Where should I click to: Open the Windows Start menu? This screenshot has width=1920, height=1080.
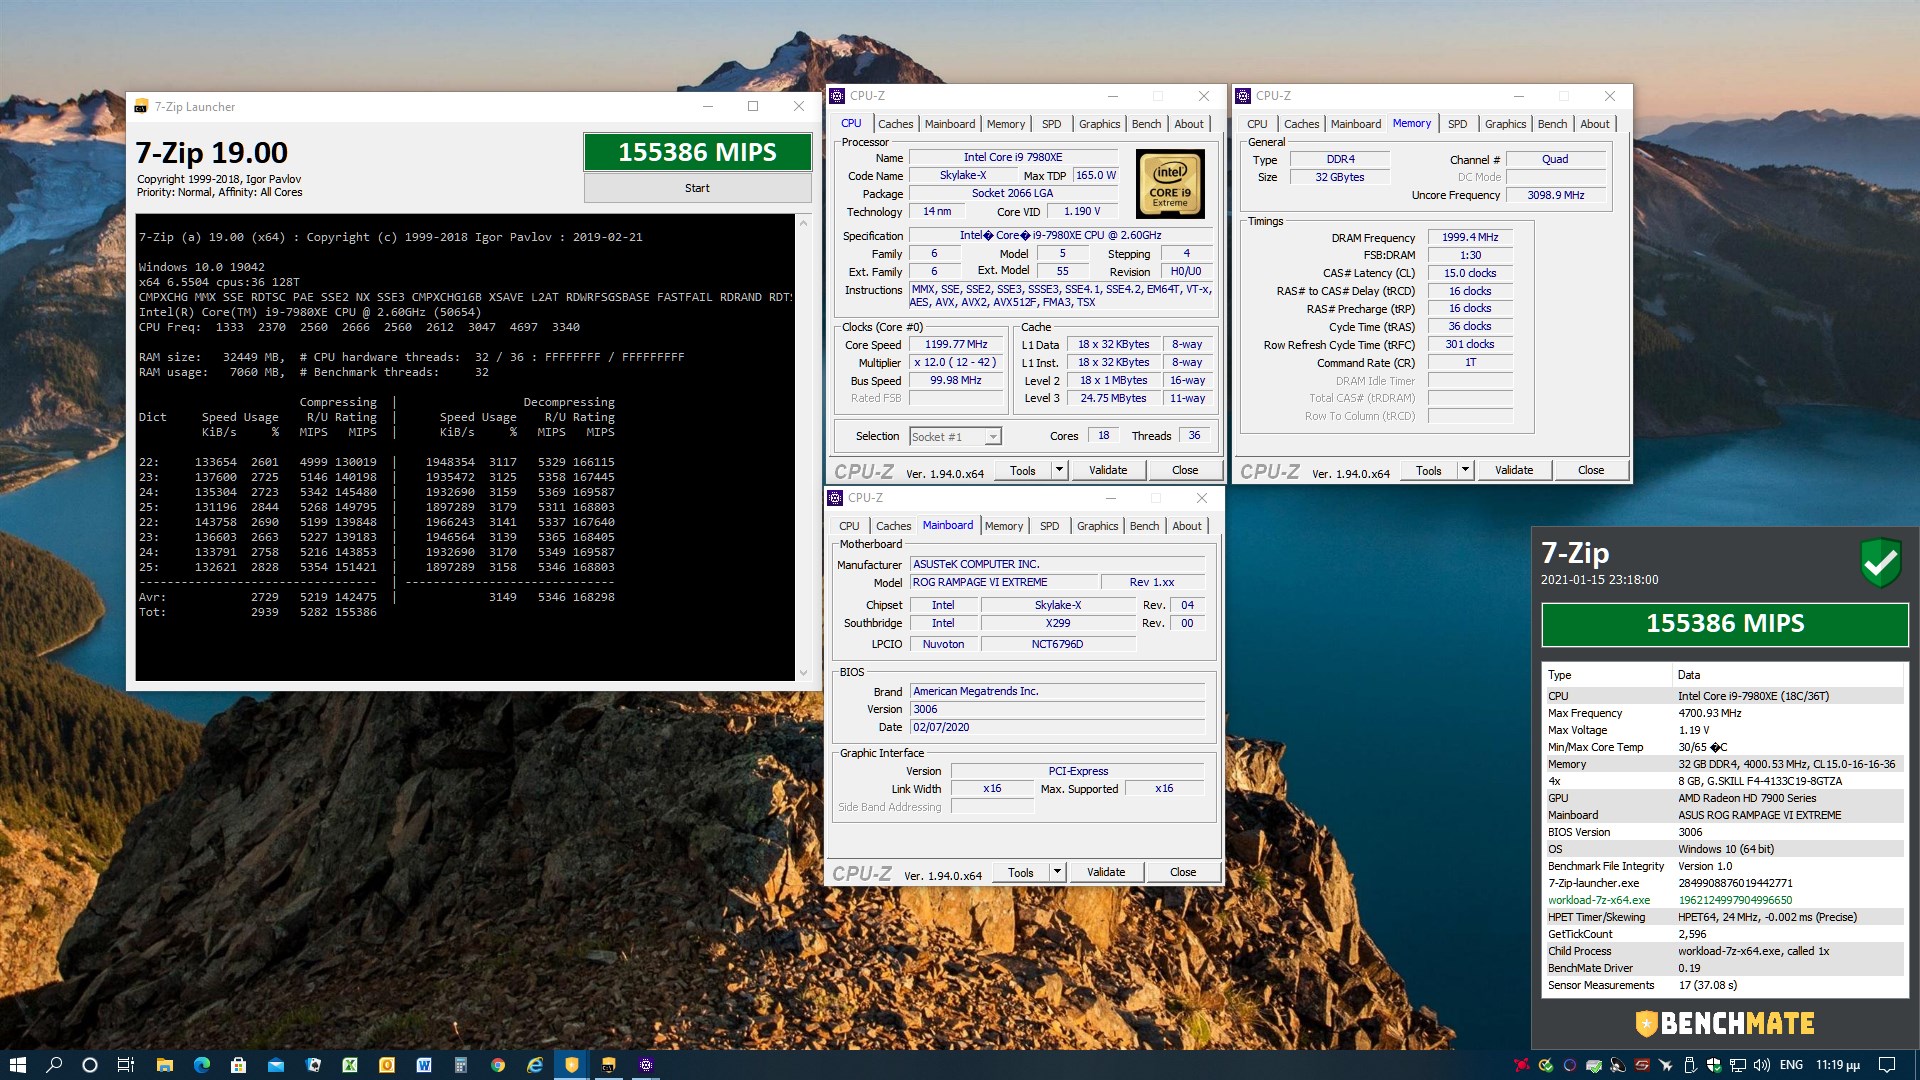(x=17, y=1065)
